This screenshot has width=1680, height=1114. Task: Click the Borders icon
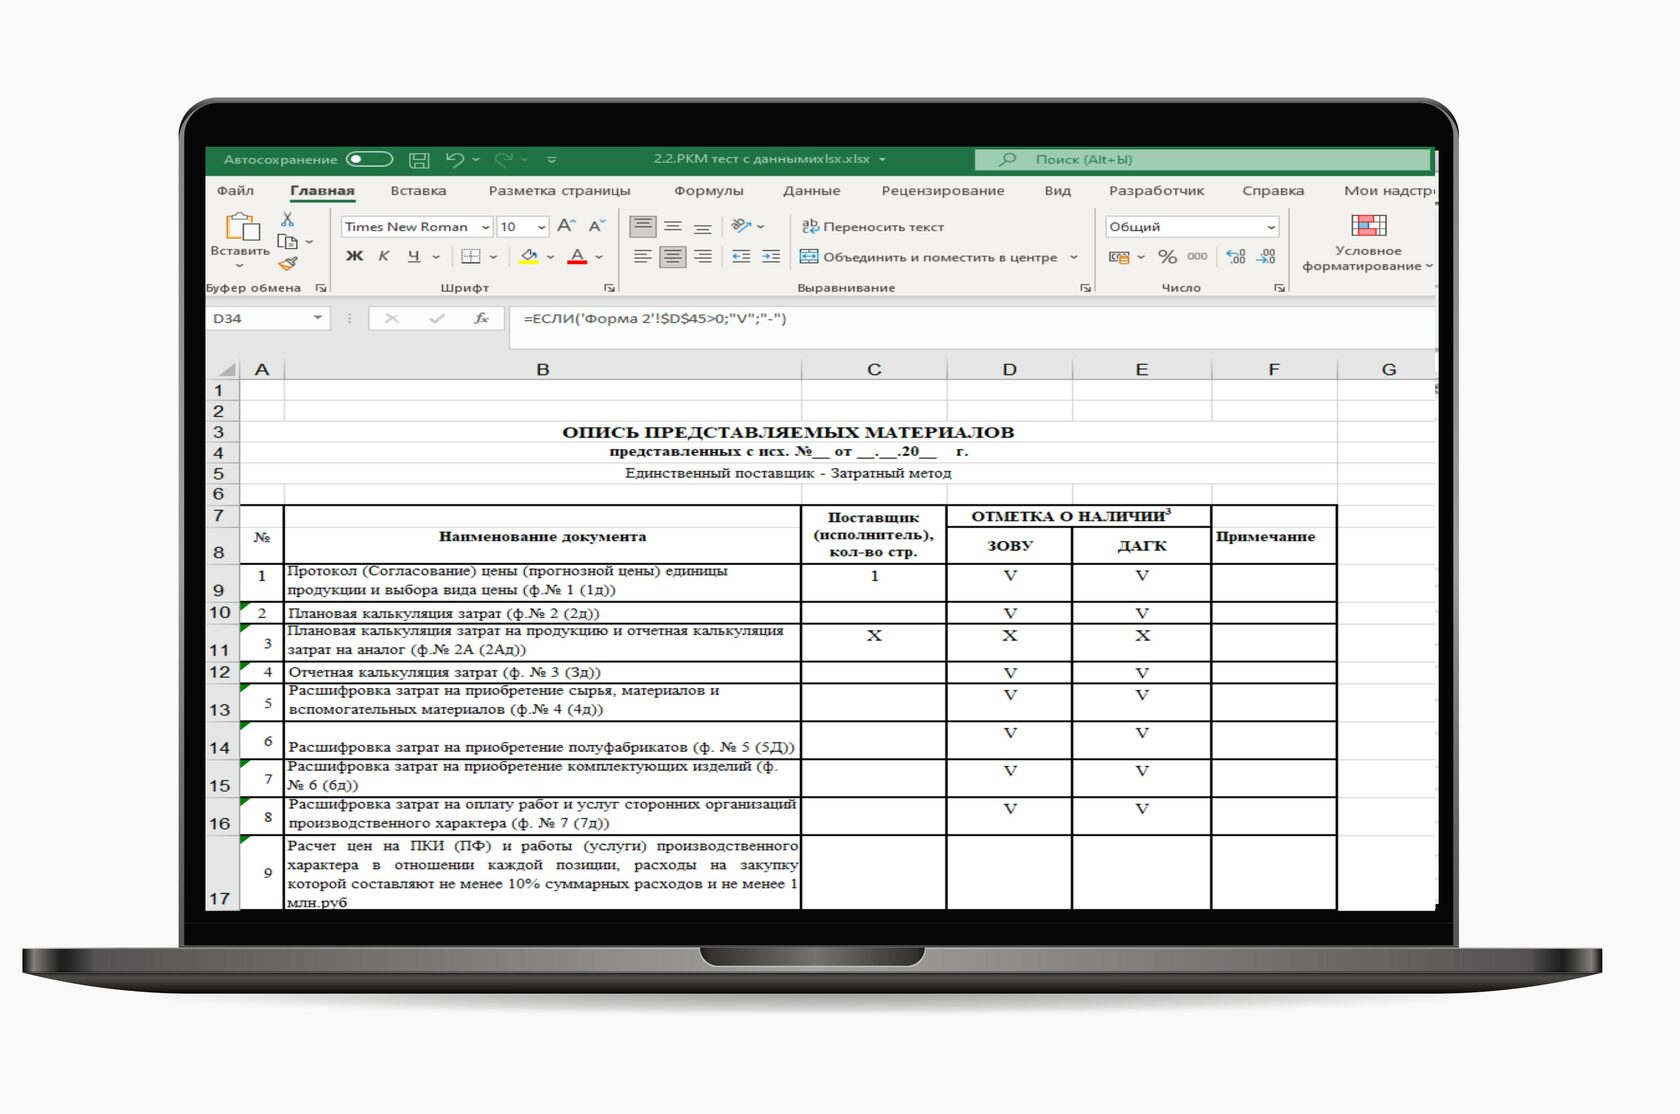pyautogui.click(x=470, y=257)
